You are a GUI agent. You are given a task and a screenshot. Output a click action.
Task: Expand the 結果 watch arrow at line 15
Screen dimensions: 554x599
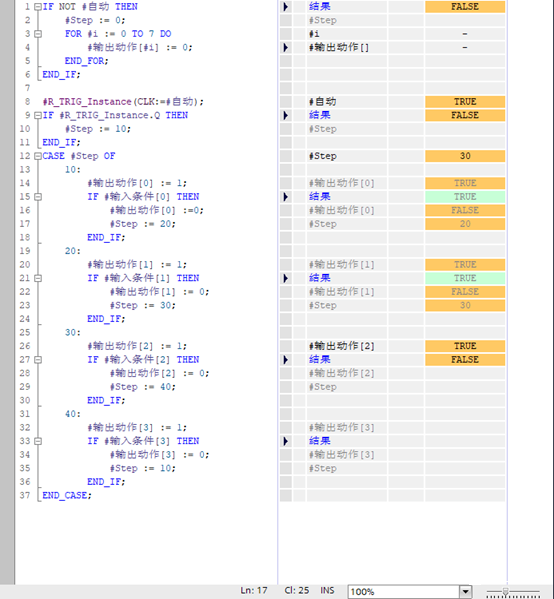point(285,197)
